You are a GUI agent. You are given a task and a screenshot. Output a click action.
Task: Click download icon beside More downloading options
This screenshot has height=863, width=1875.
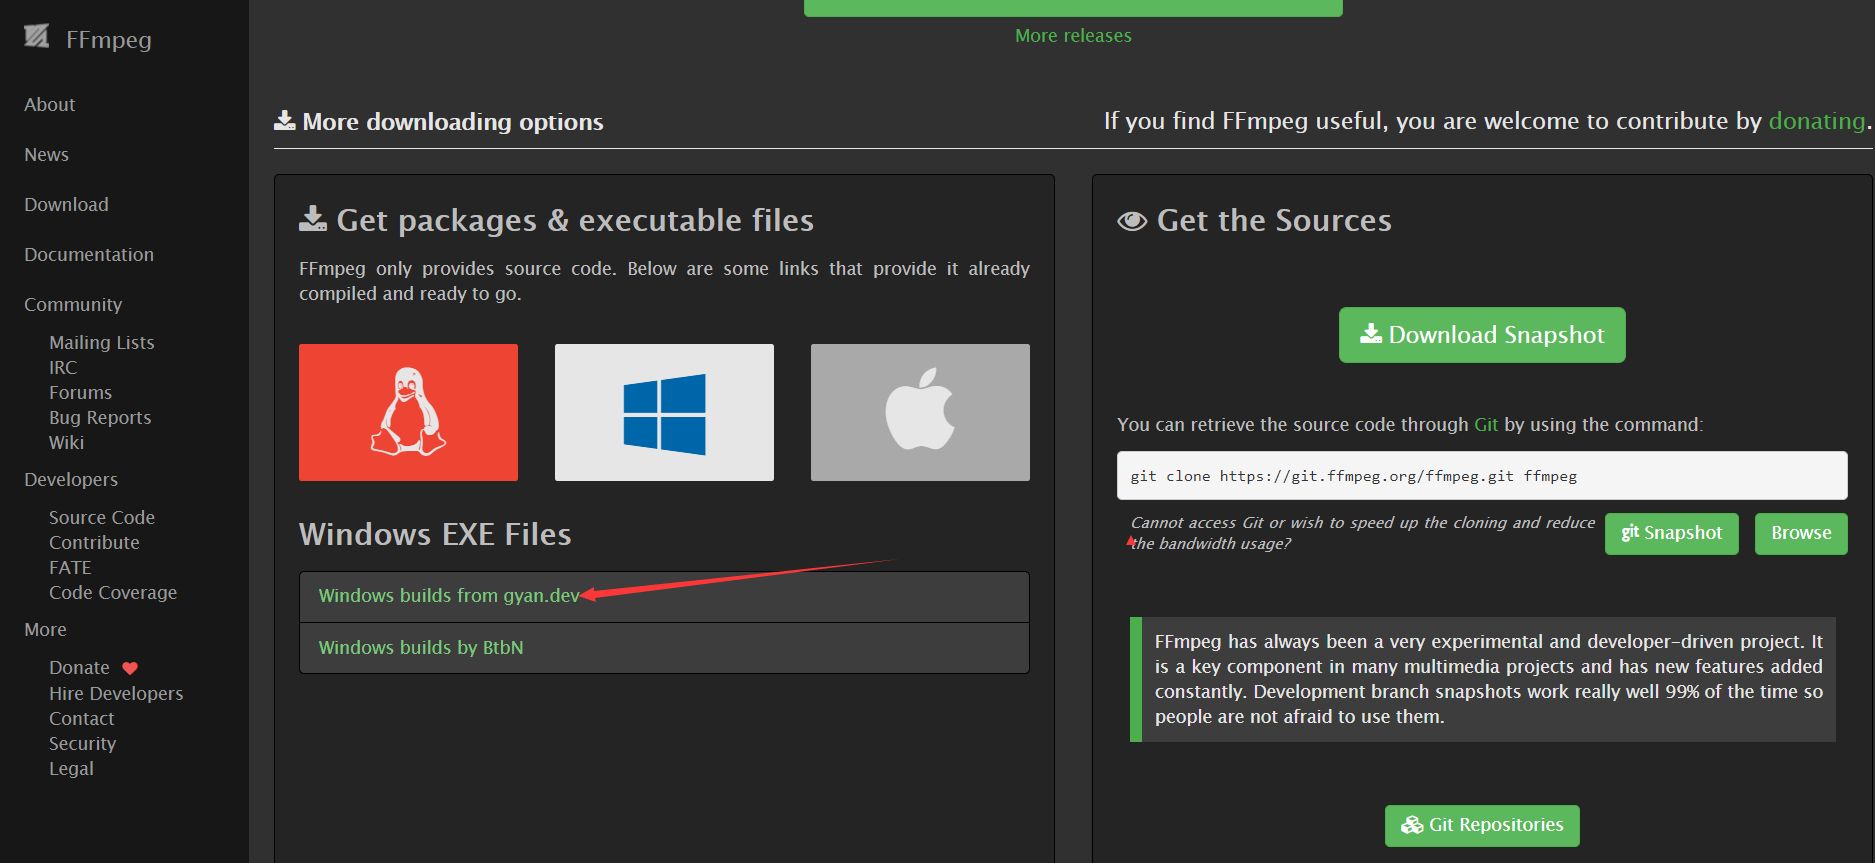pyautogui.click(x=285, y=121)
